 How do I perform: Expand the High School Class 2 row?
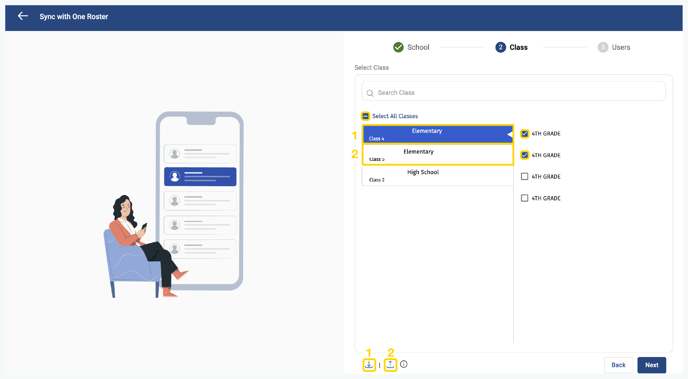437,175
